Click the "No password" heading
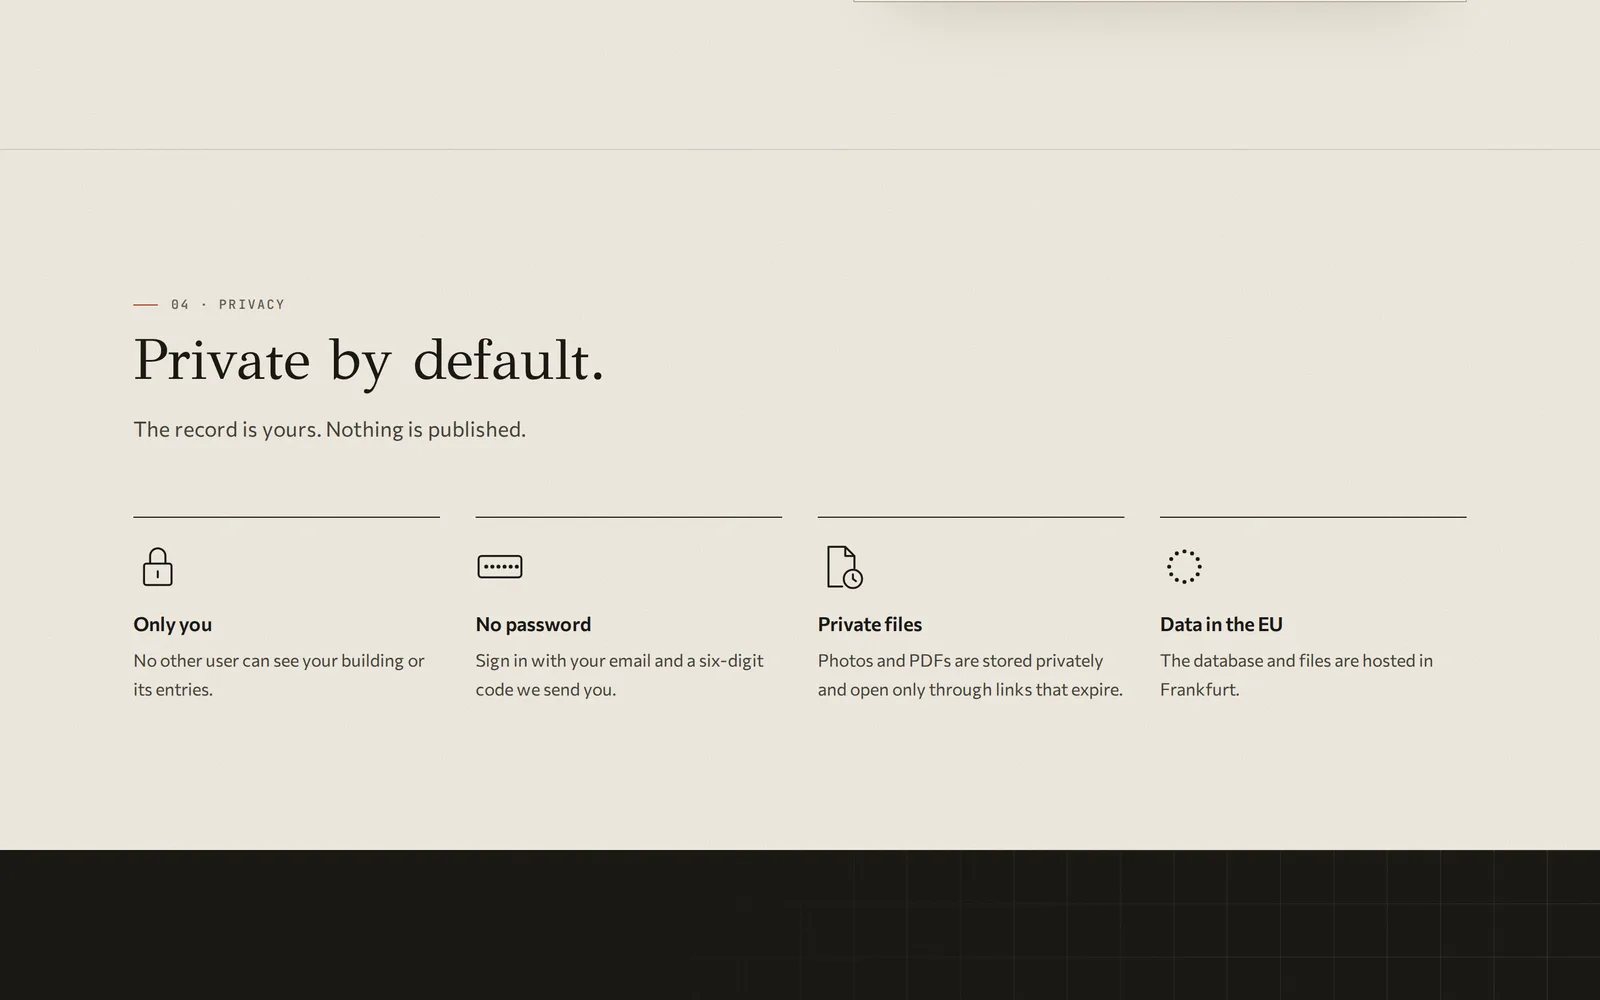This screenshot has height=1000, width=1600. 533,624
